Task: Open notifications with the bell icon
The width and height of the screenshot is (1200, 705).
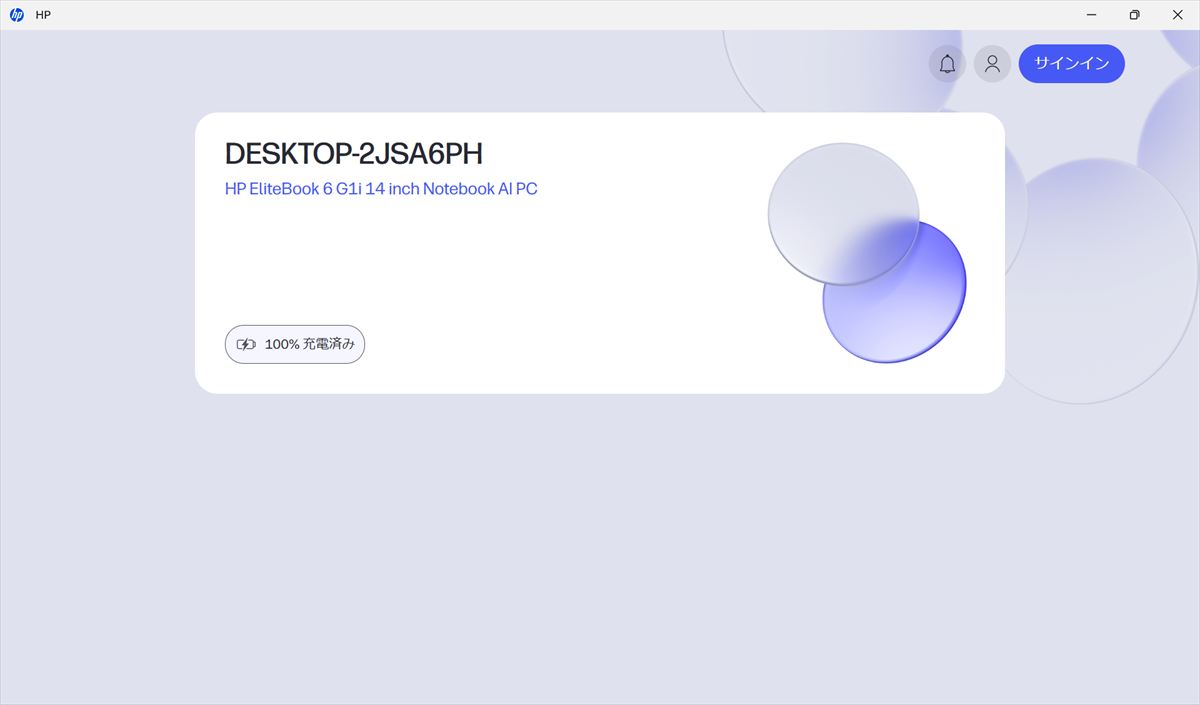Action: coord(947,64)
